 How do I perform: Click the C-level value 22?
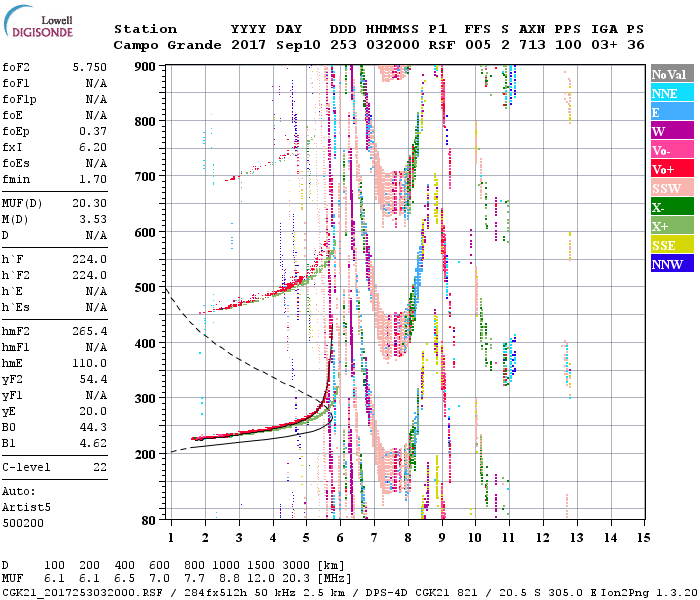coord(100,467)
